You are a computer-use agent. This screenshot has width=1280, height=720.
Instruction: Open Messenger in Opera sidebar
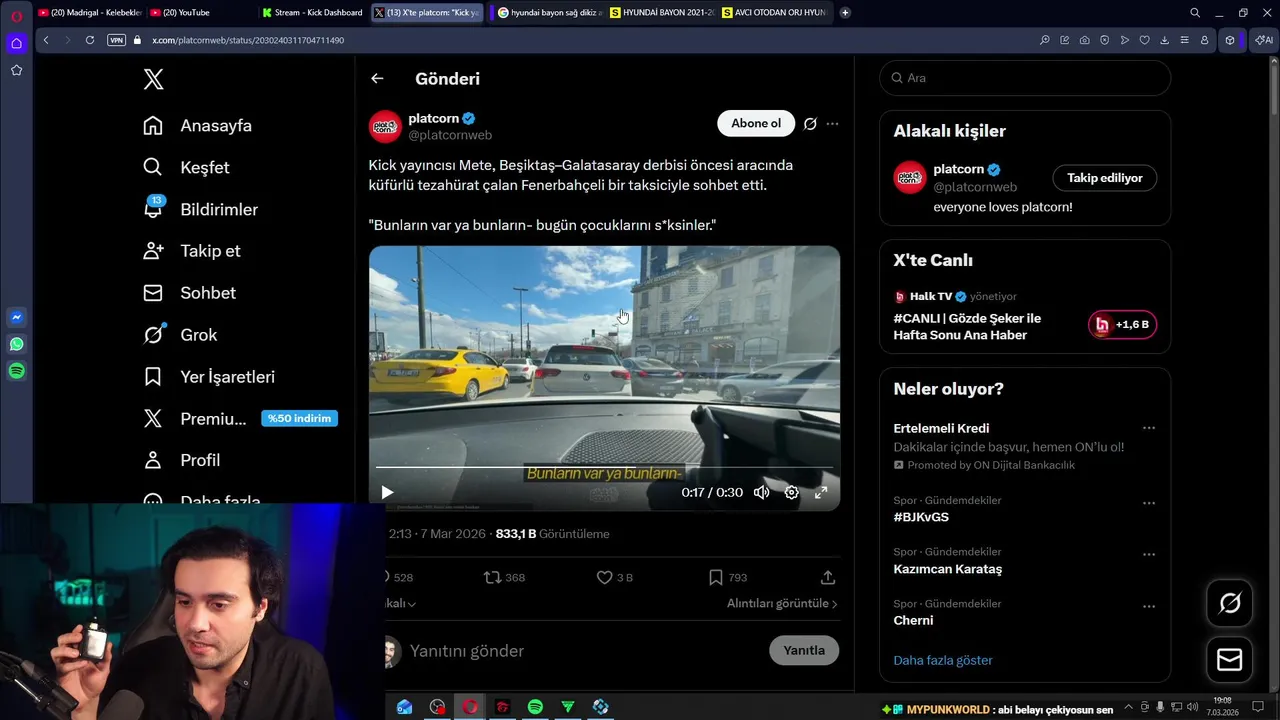pyautogui.click(x=16, y=317)
